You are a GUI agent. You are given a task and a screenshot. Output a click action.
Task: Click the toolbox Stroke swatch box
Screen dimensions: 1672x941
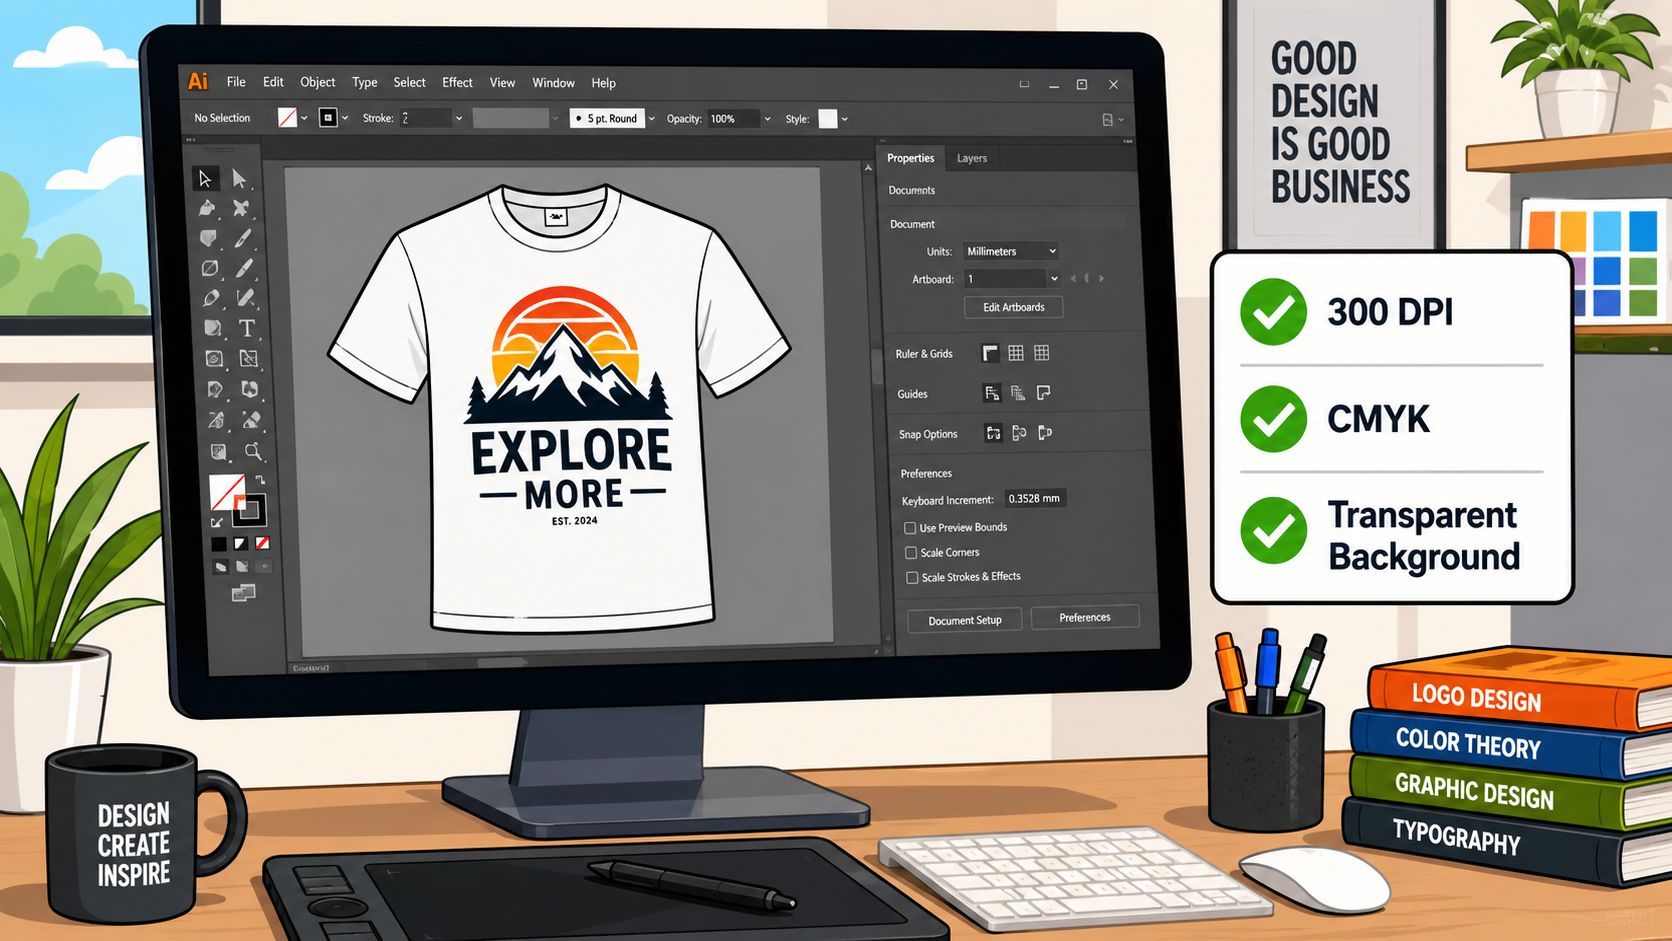pyautogui.click(x=249, y=510)
